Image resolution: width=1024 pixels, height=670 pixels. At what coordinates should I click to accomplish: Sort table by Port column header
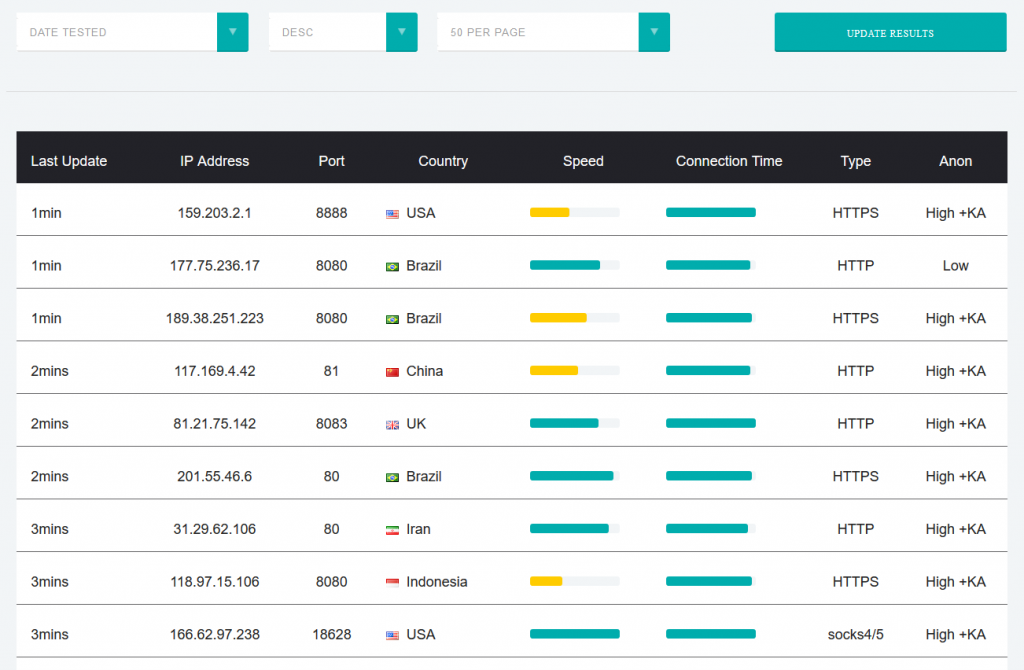tap(331, 161)
